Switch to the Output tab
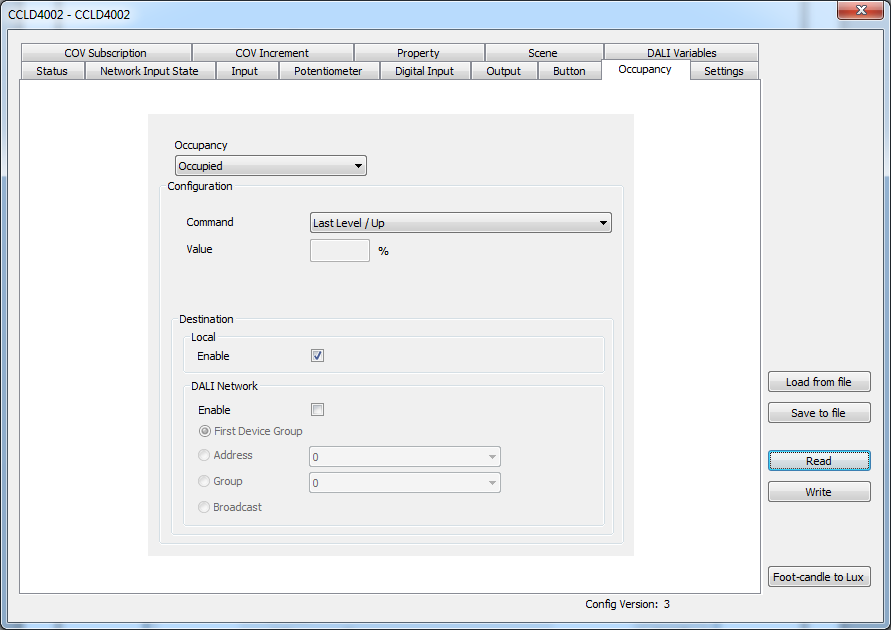Viewport: 891px width, 630px height. point(503,71)
